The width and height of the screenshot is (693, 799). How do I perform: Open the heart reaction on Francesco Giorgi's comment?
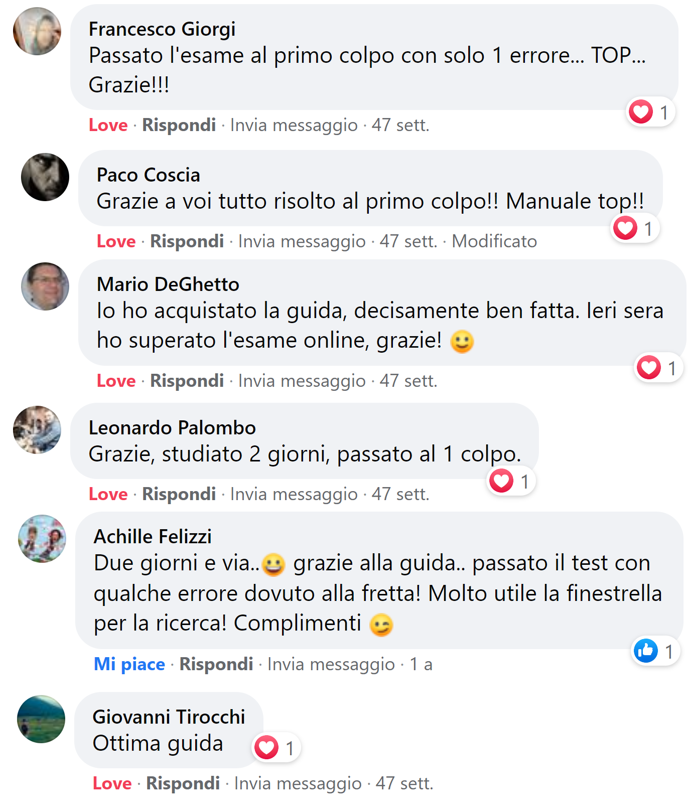(650, 112)
